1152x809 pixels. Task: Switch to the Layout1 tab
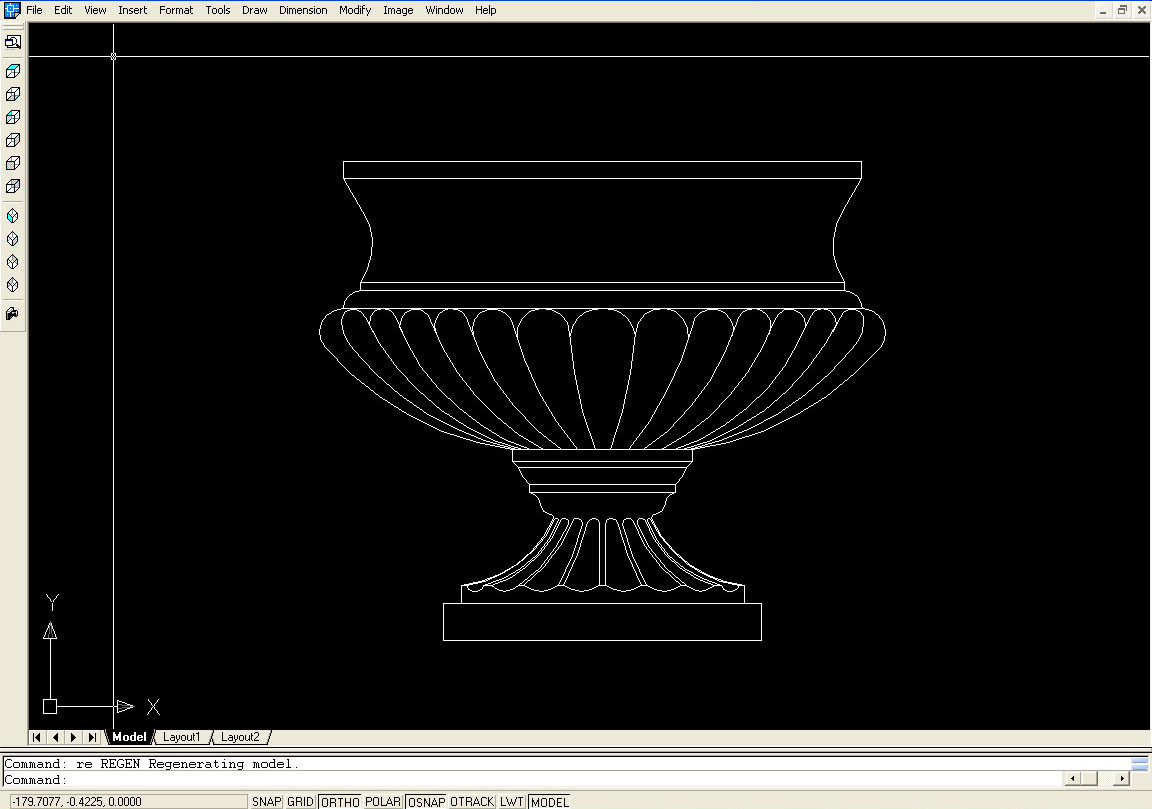coord(182,737)
